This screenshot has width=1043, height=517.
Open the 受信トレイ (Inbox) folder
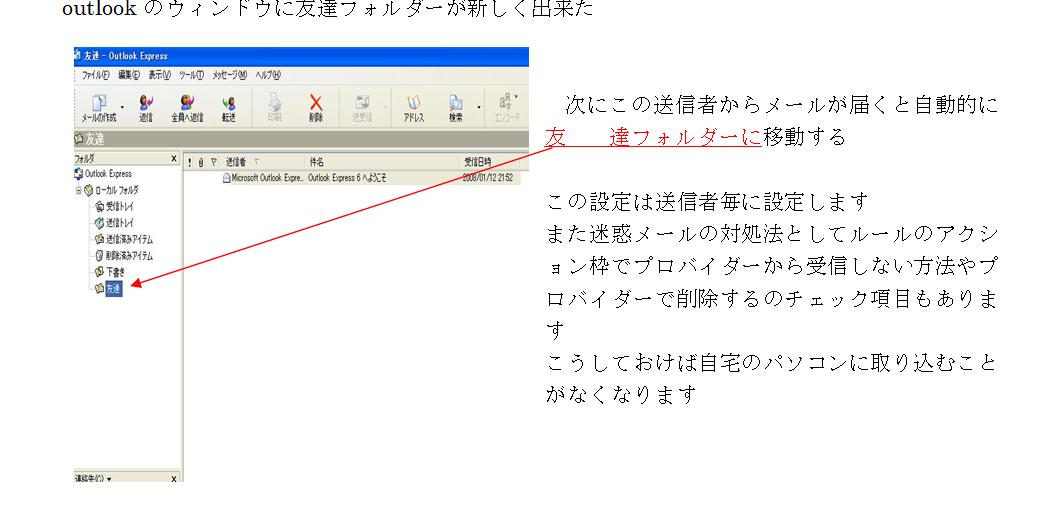coord(114,206)
